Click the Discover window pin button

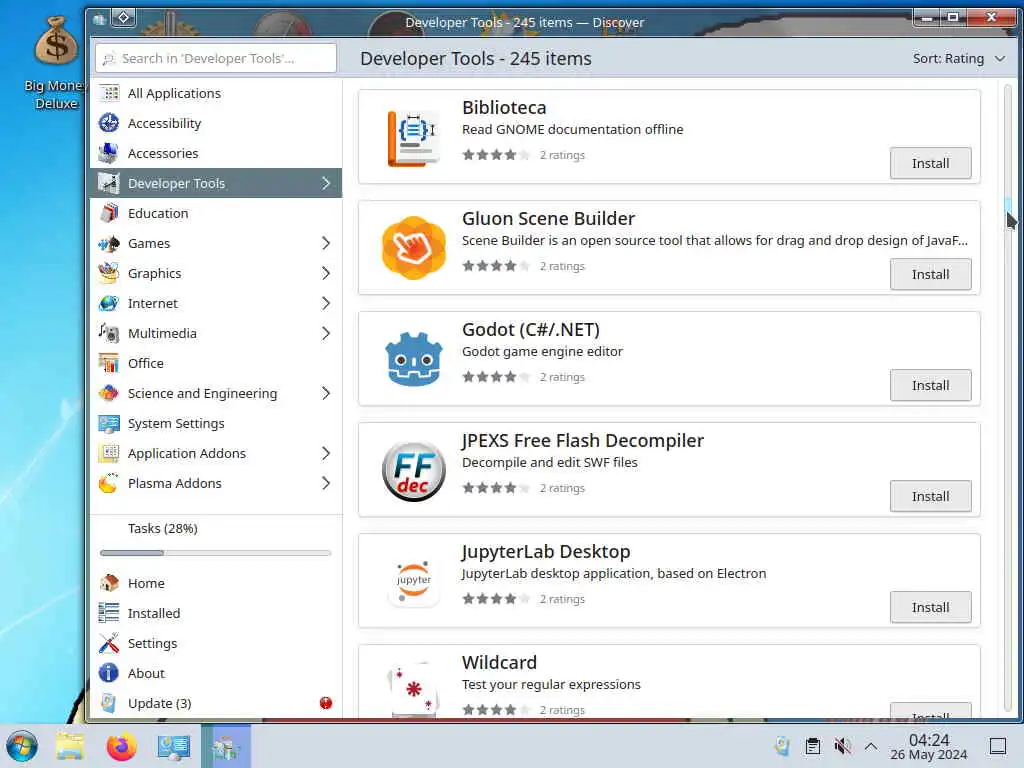coord(123,18)
